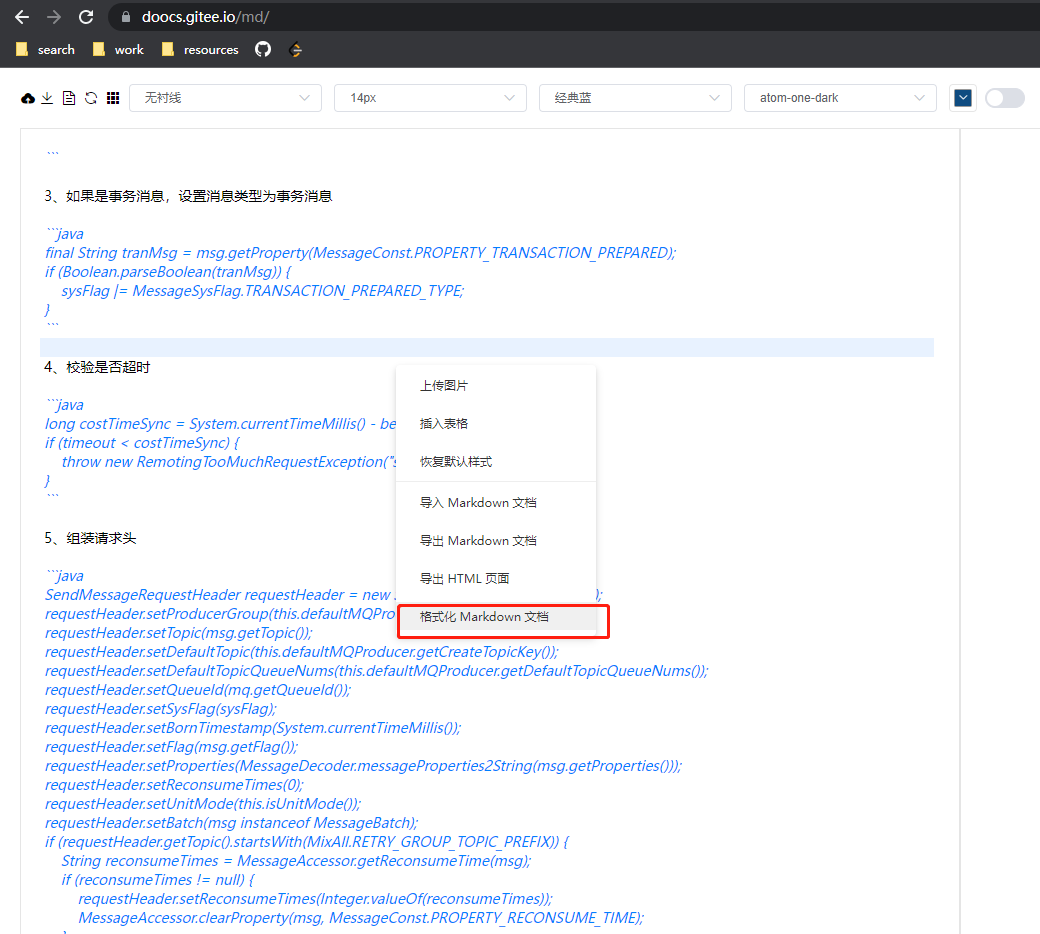Click the browser back arrow
The height and width of the screenshot is (934, 1040).
click(22, 17)
